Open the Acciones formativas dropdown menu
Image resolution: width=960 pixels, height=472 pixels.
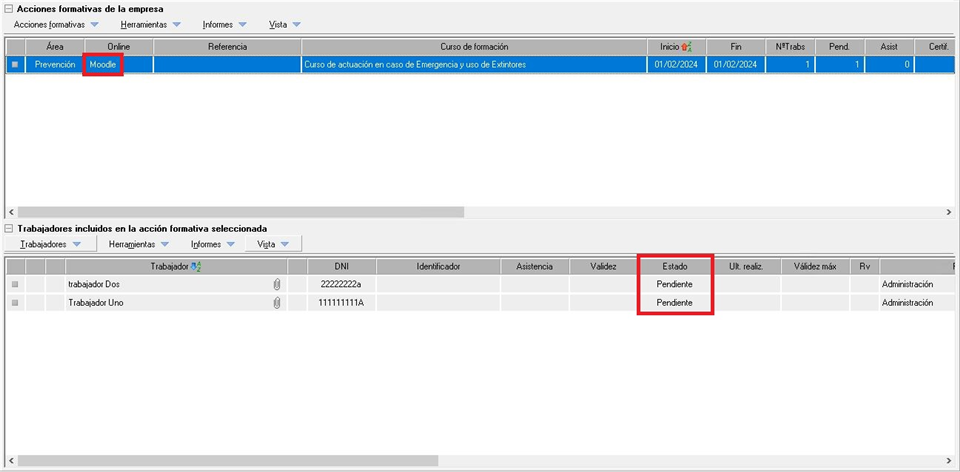click(56, 24)
